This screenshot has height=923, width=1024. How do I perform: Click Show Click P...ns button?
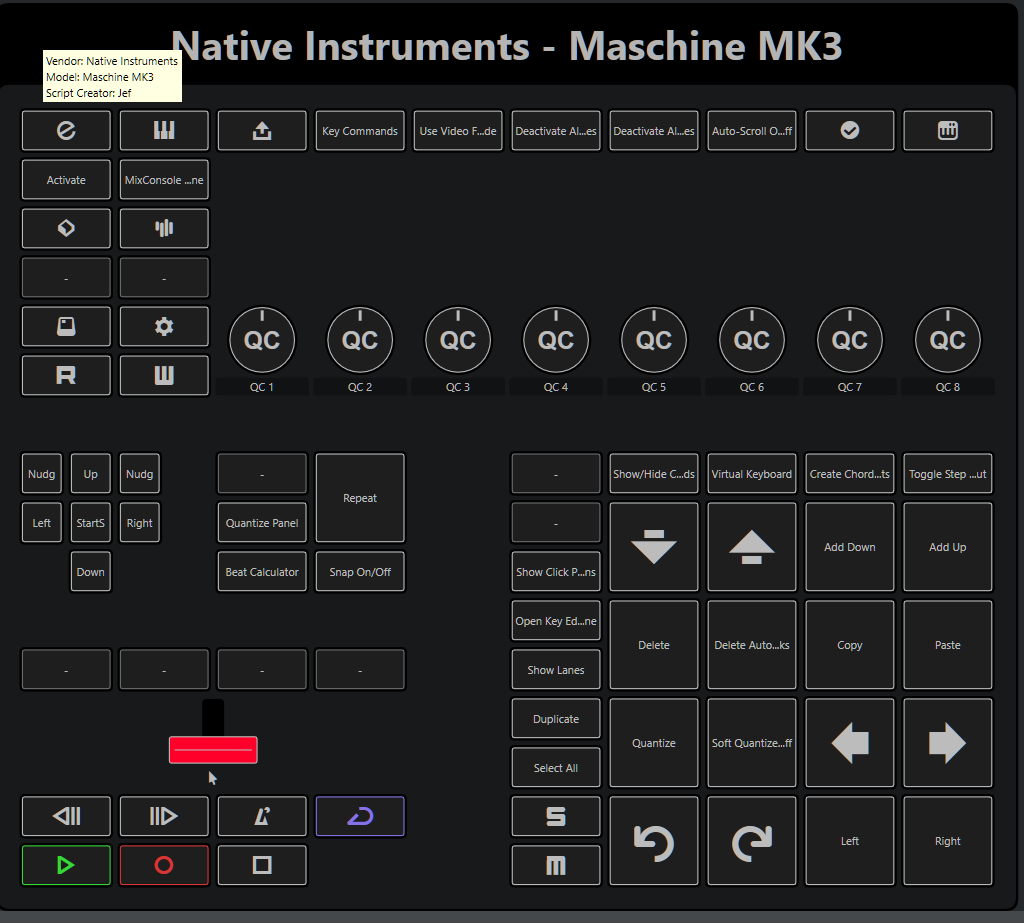556,572
